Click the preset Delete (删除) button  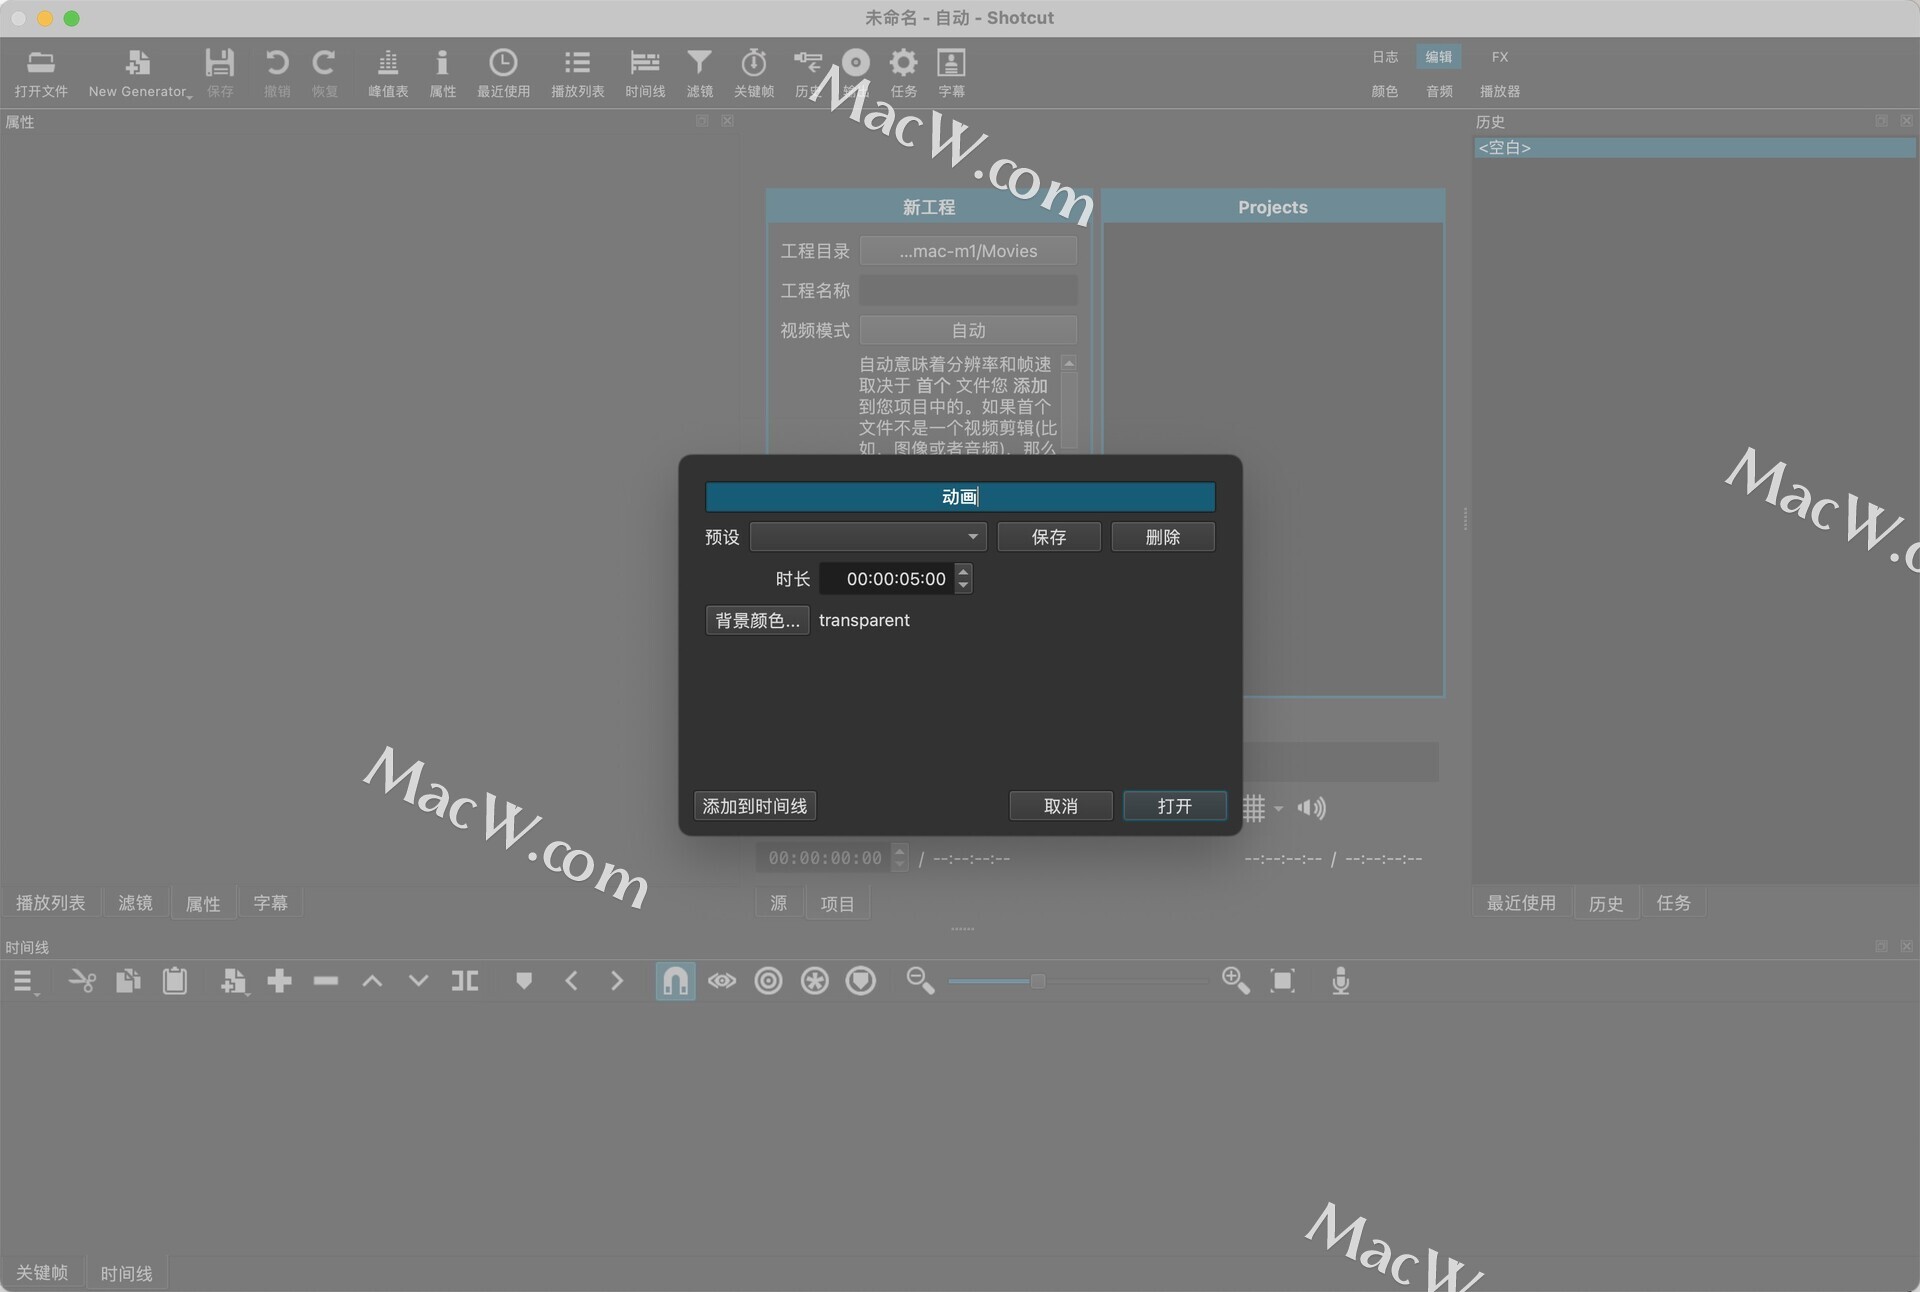(1163, 537)
